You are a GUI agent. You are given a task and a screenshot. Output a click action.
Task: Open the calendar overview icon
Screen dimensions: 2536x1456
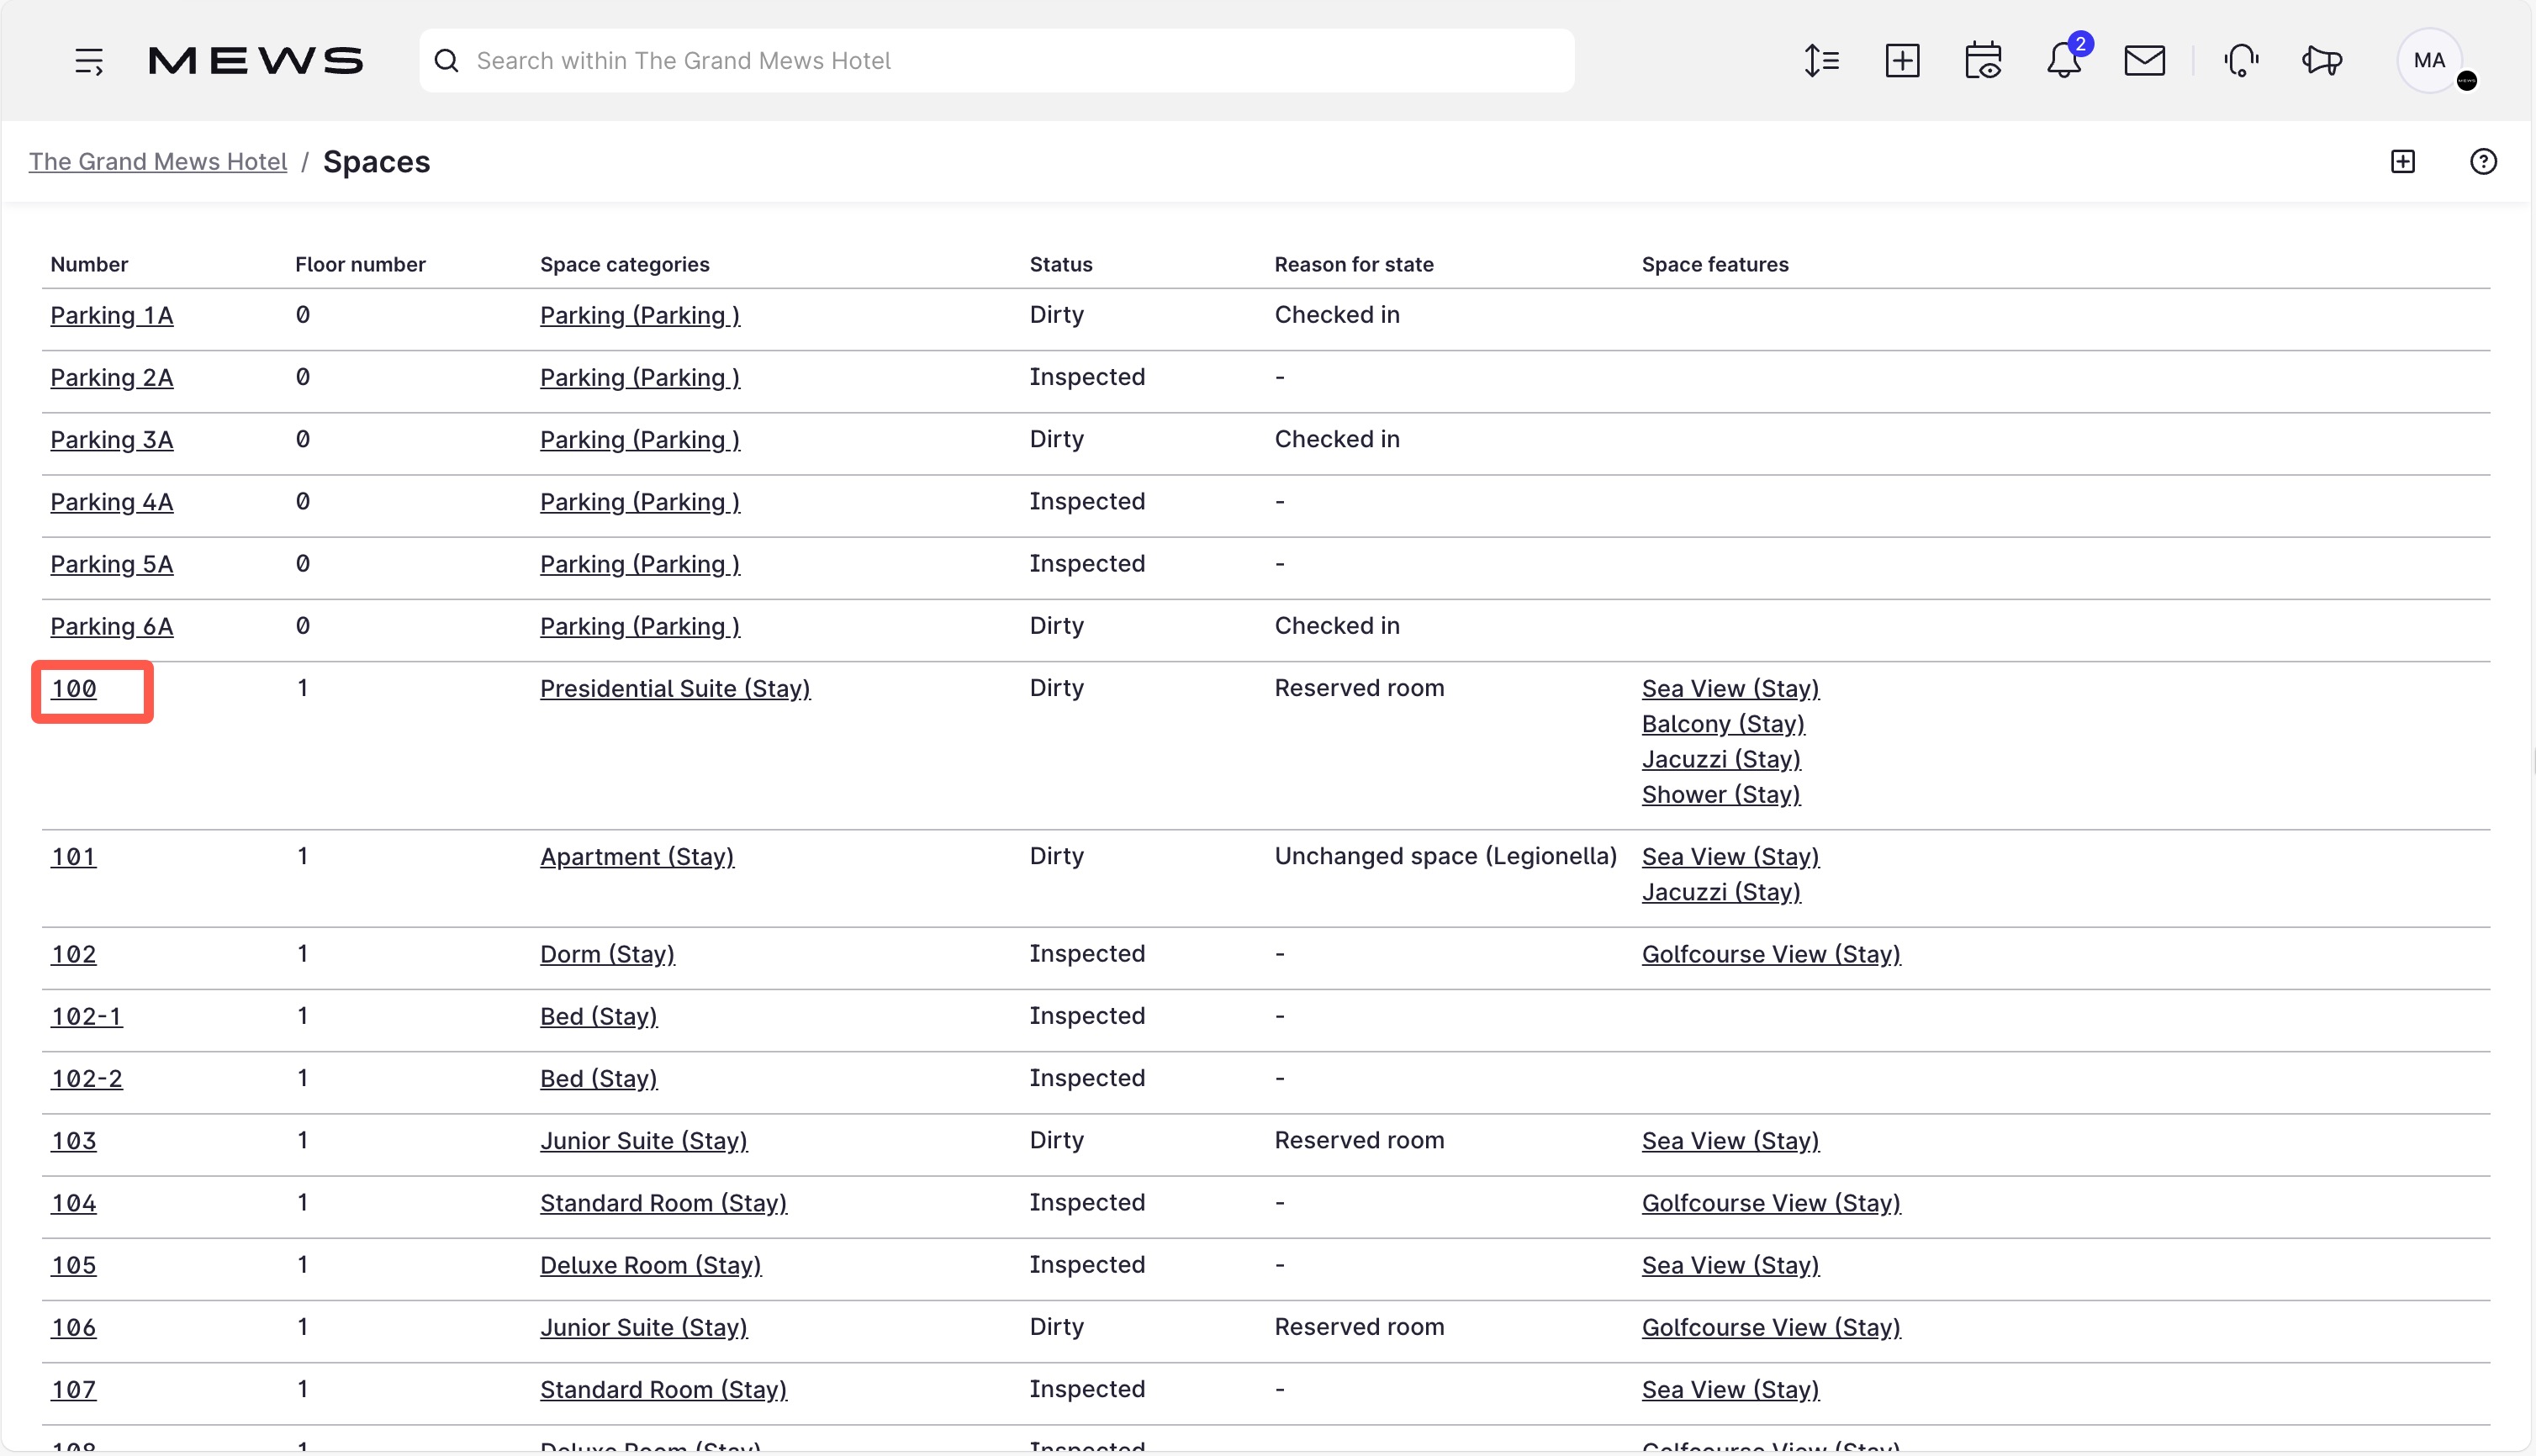click(x=1983, y=61)
